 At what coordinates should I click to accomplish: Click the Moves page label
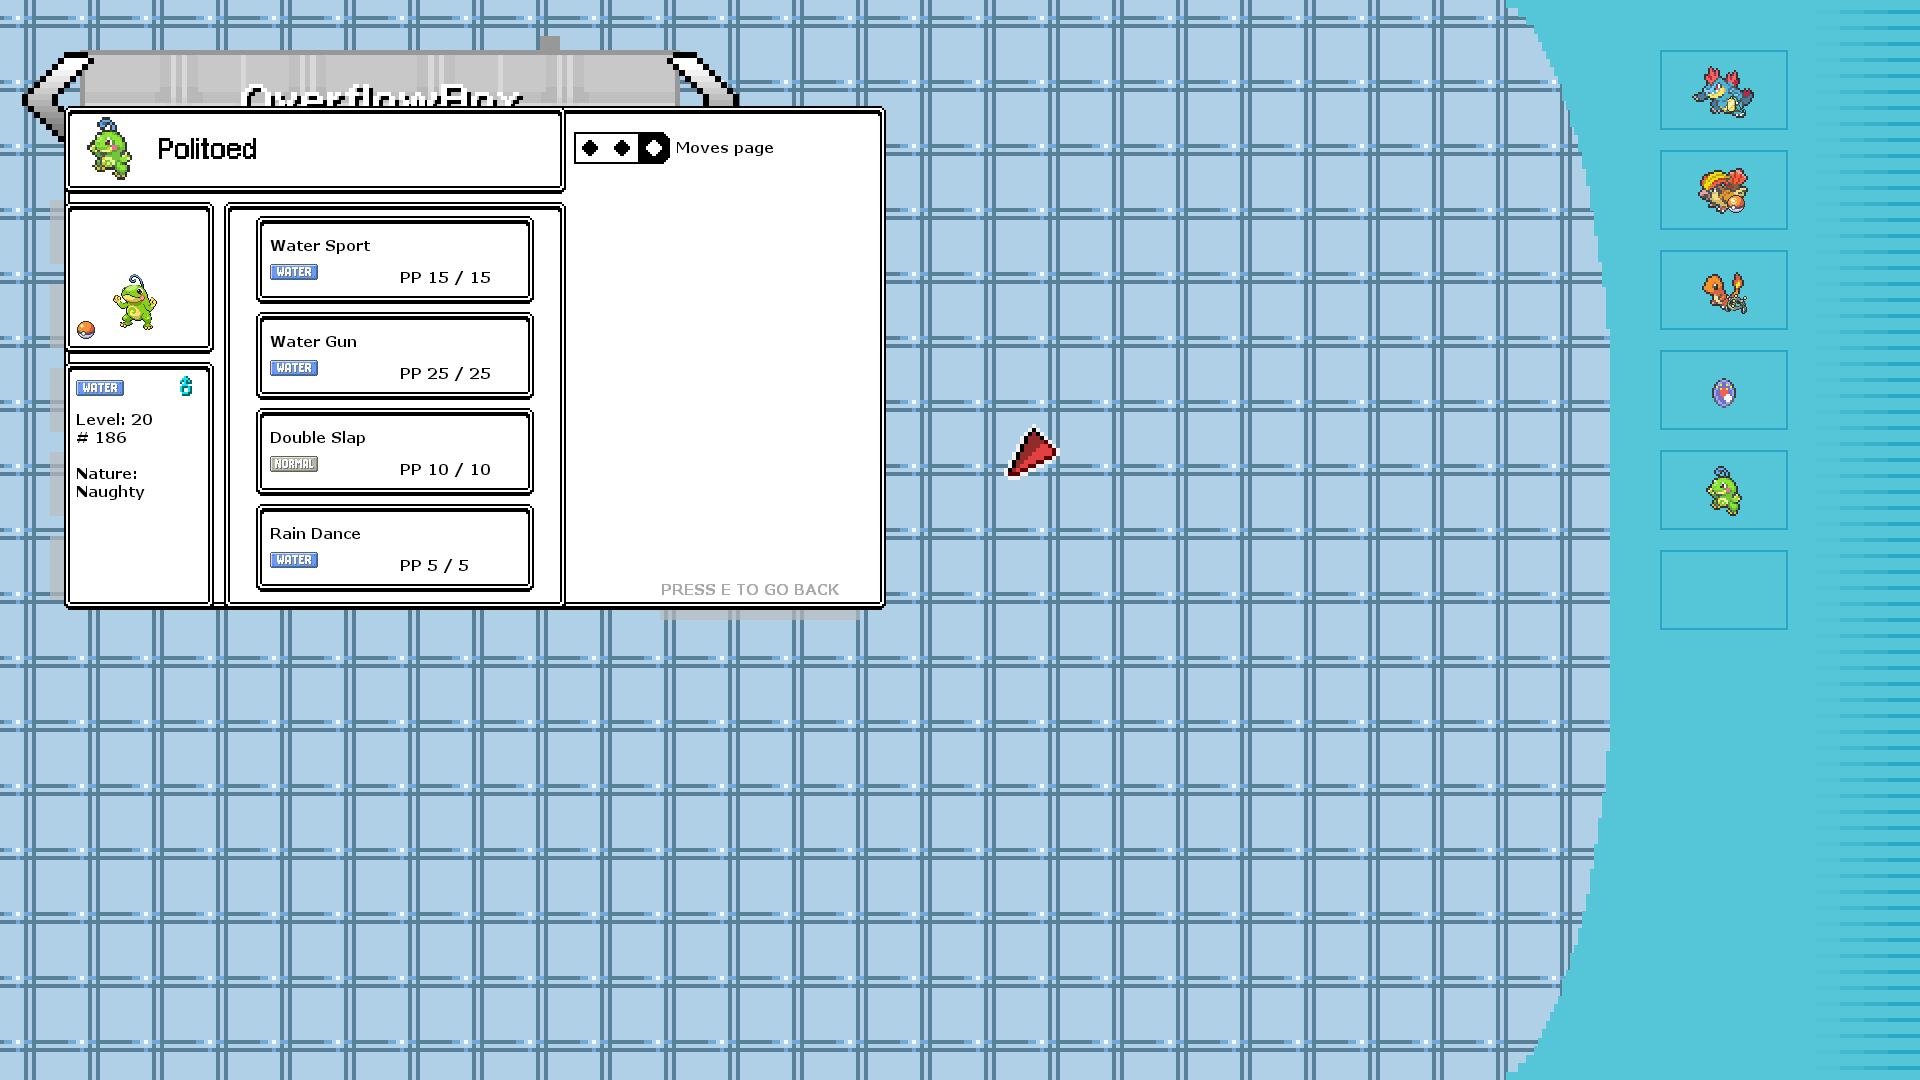(724, 148)
